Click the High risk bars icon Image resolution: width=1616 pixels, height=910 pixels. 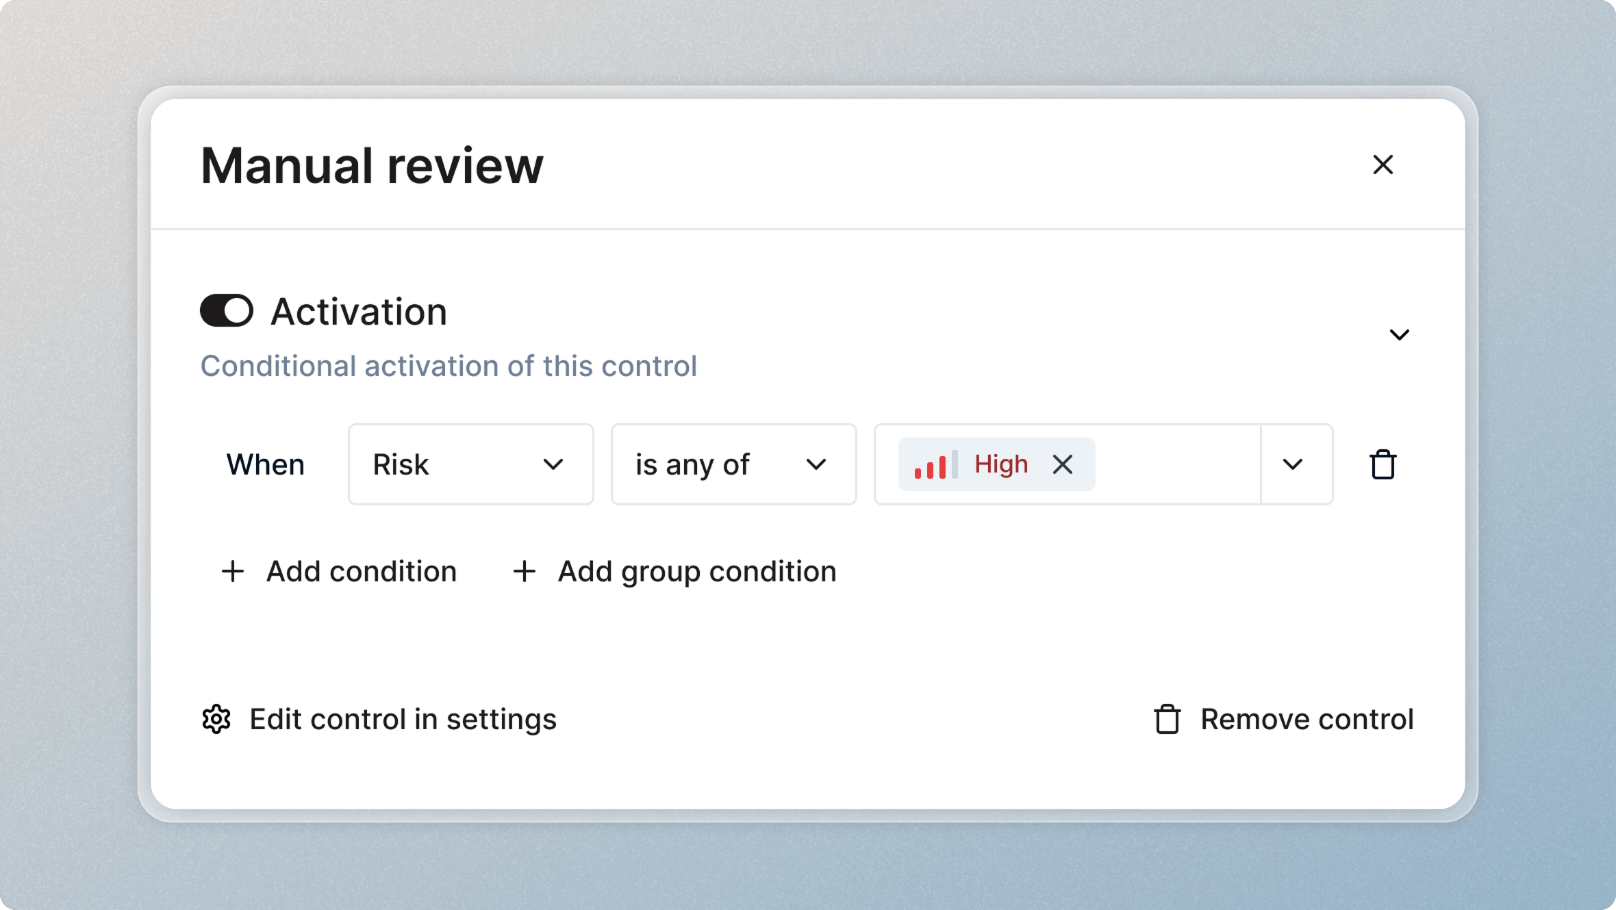(x=936, y=464)
